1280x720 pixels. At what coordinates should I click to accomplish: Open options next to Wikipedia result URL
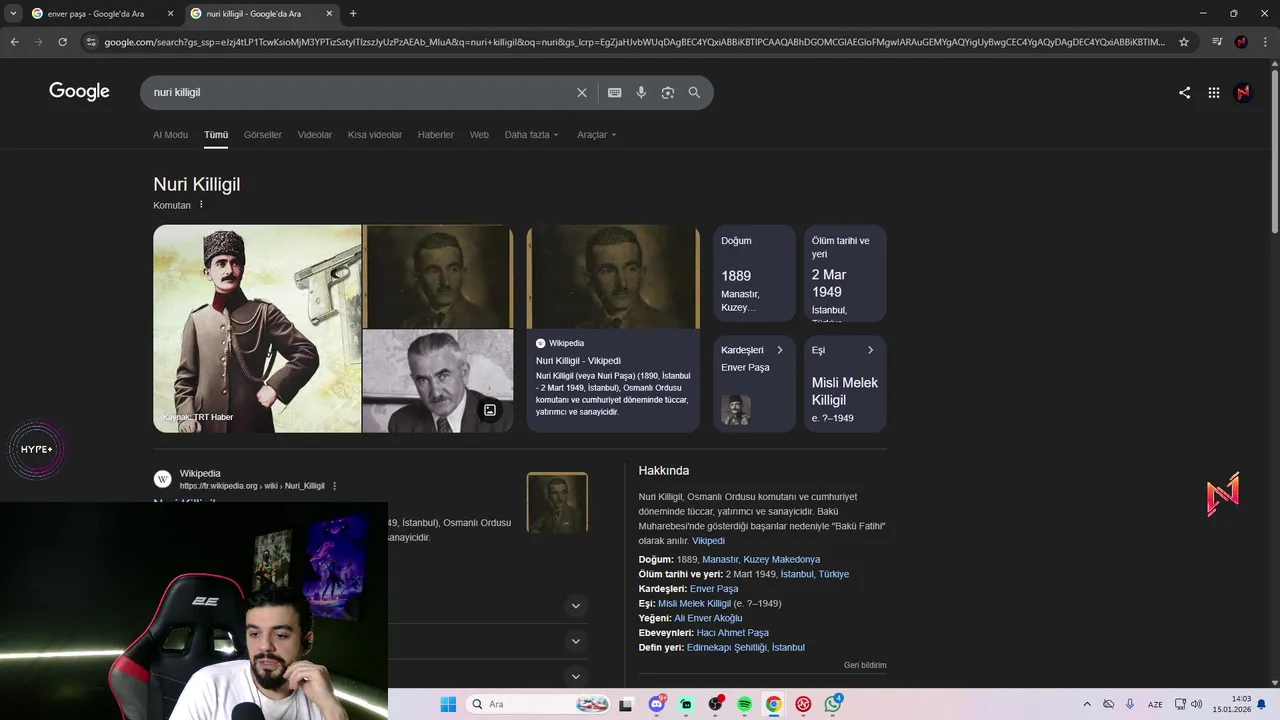tap(335, 486)
